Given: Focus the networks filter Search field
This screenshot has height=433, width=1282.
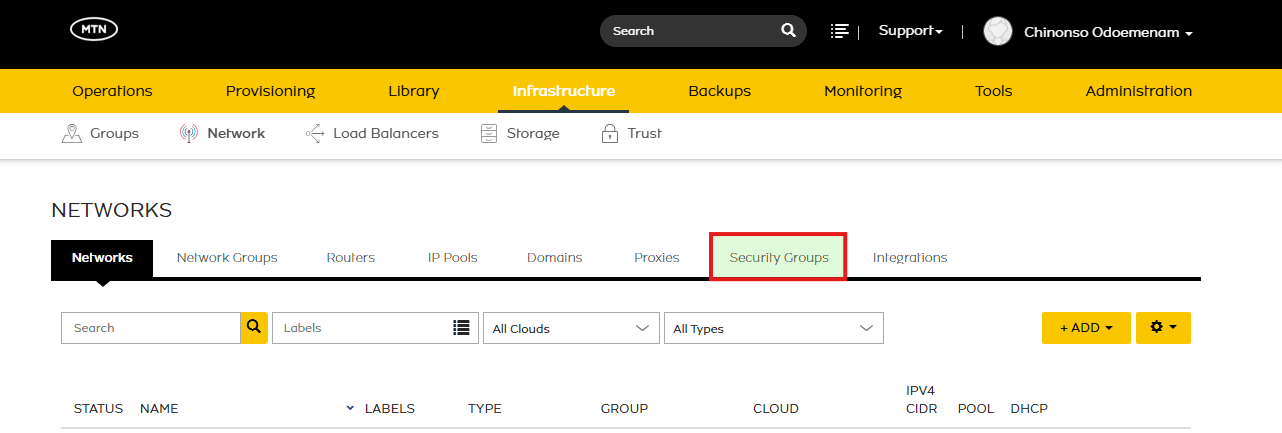Looking at the screenshot, I should click(151, 327).
